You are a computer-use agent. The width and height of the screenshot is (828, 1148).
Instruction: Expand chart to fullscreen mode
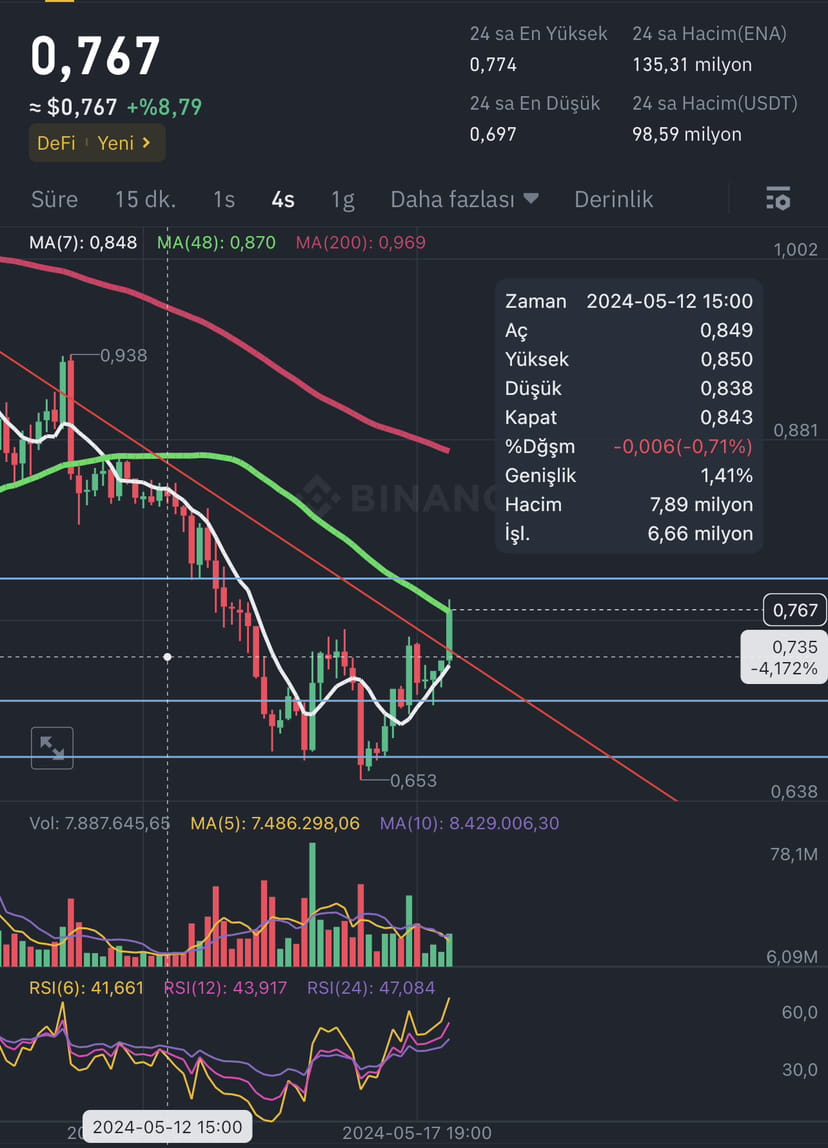51,747
